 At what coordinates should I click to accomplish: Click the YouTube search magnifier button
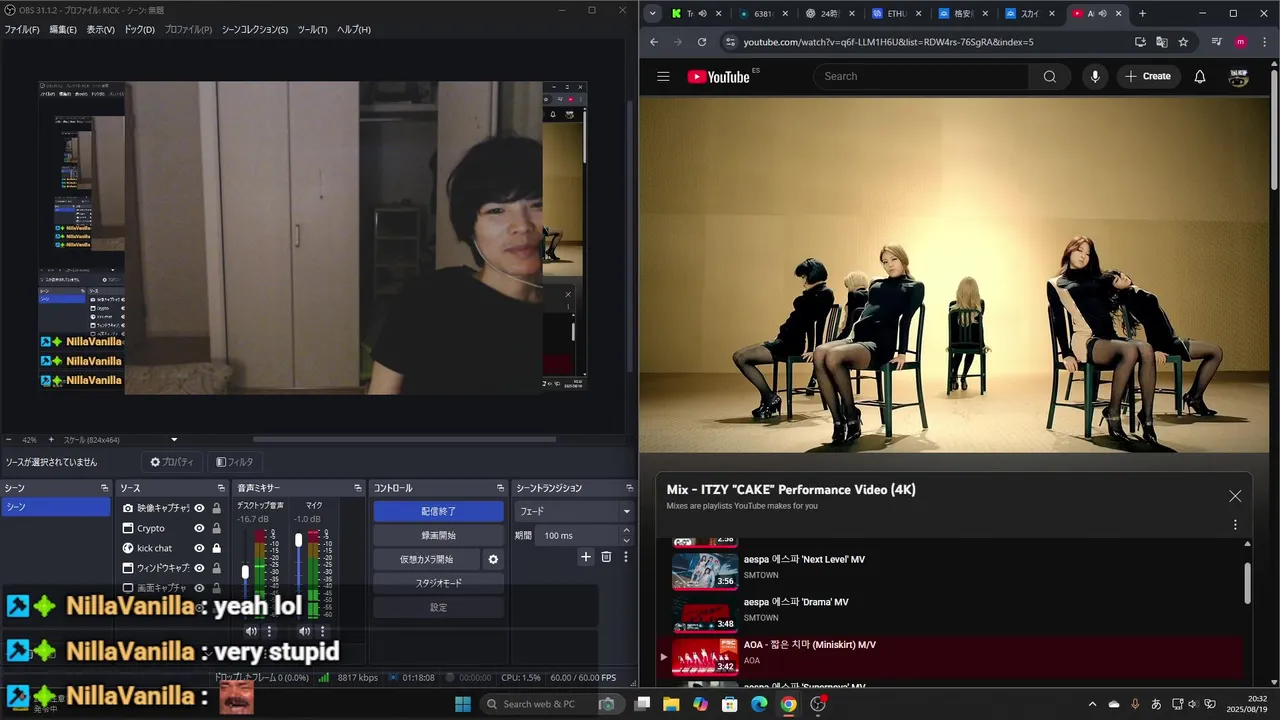click(x=1049, y=76)
